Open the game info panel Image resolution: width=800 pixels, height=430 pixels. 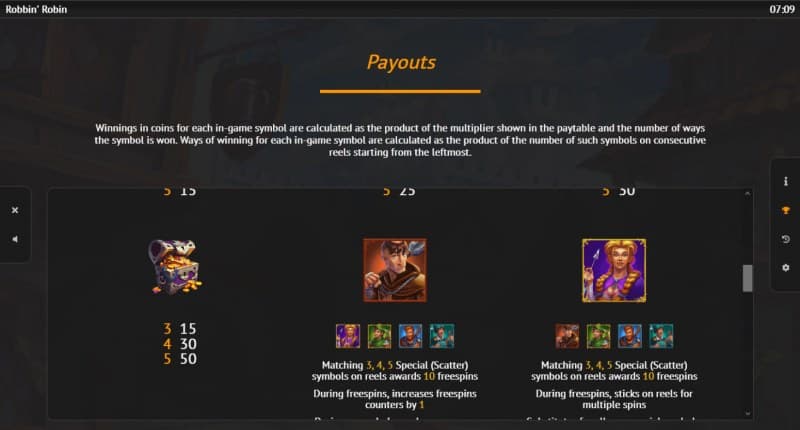point(785,182)
